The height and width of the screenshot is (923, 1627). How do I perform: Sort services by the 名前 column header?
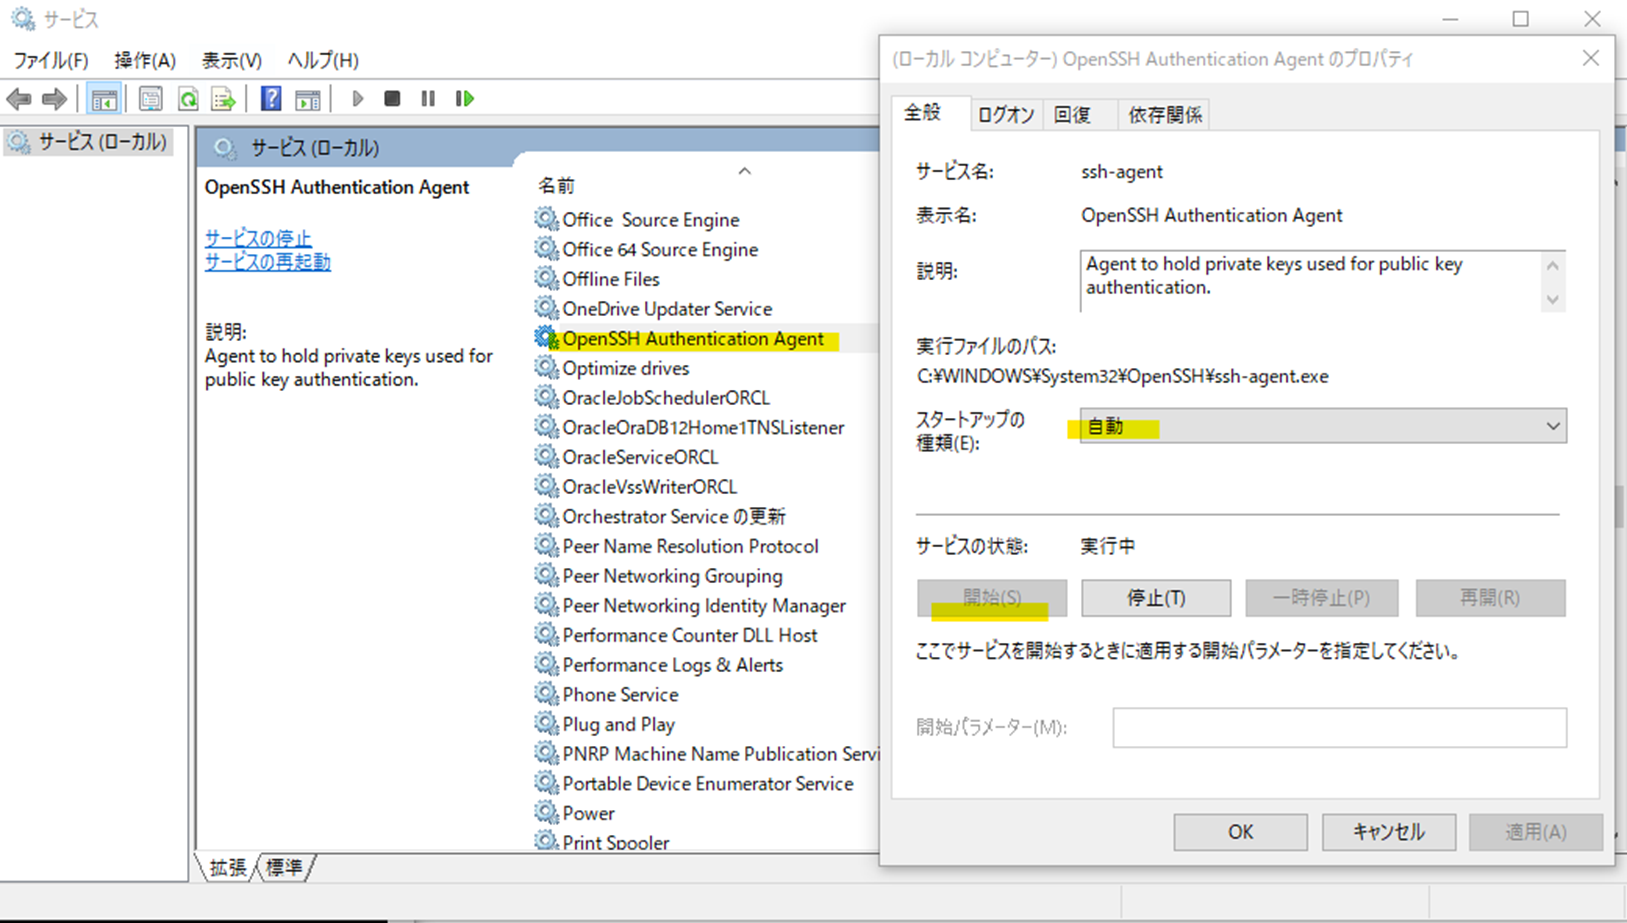point(557,185)
